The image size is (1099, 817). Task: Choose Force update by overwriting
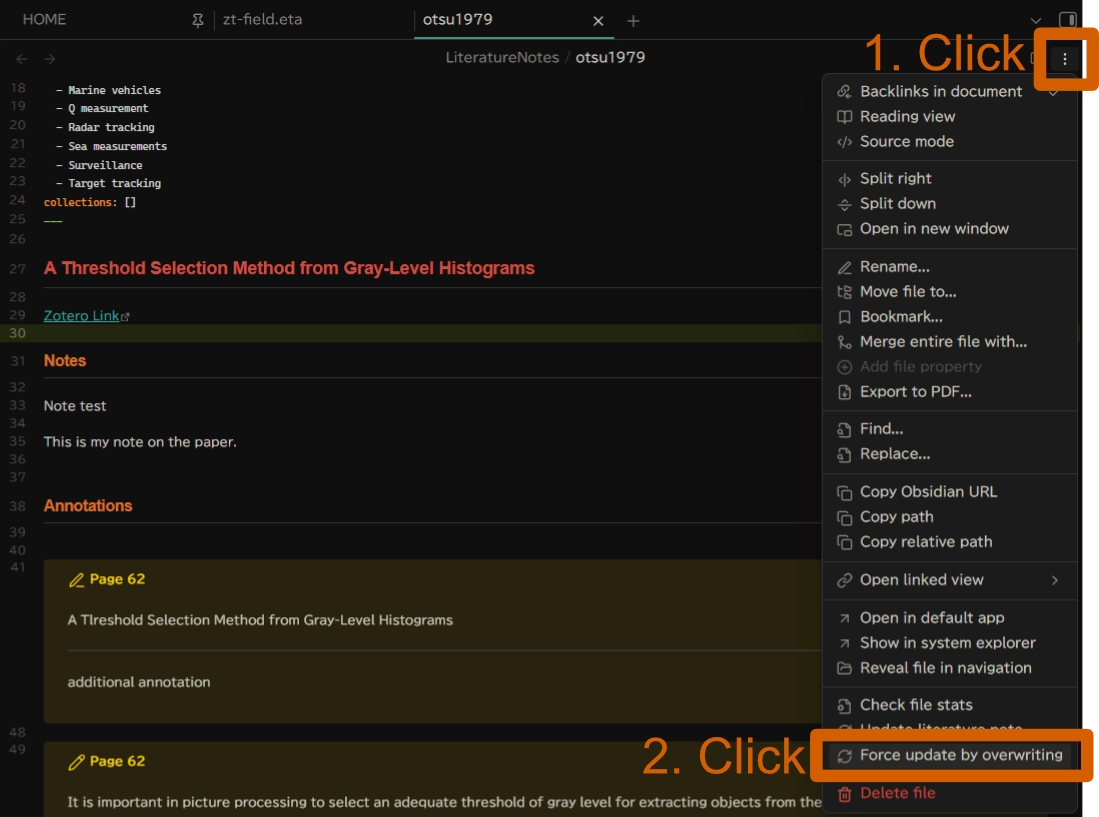[960, 755]
